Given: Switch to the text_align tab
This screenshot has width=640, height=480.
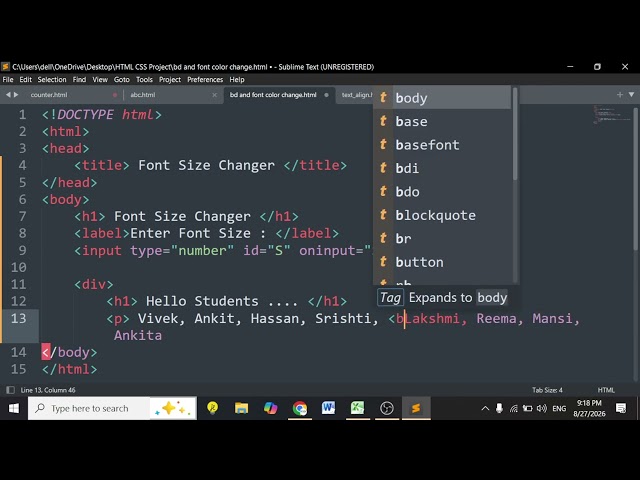Looking at the screenshot, I should [357, 95].
